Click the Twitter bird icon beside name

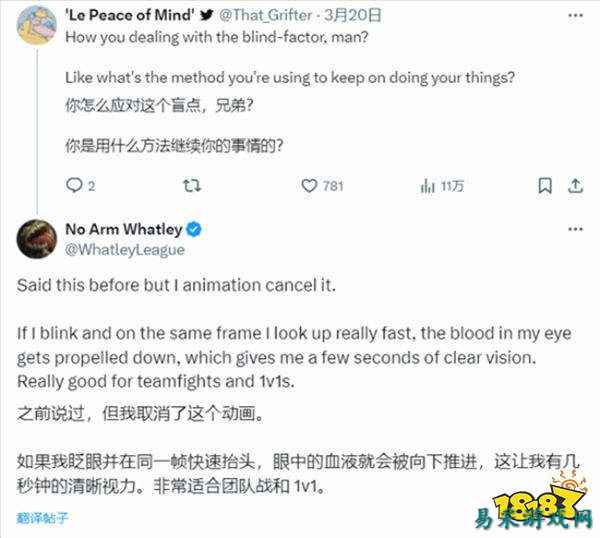click(x=207, y=15)
